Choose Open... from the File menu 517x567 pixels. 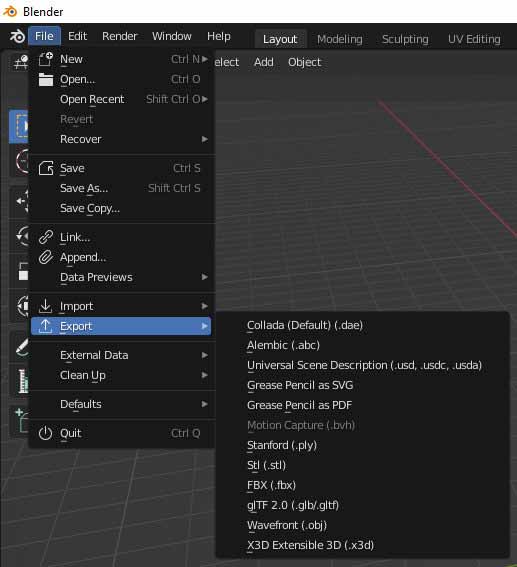pyautogui.click(x=121, y=79)
